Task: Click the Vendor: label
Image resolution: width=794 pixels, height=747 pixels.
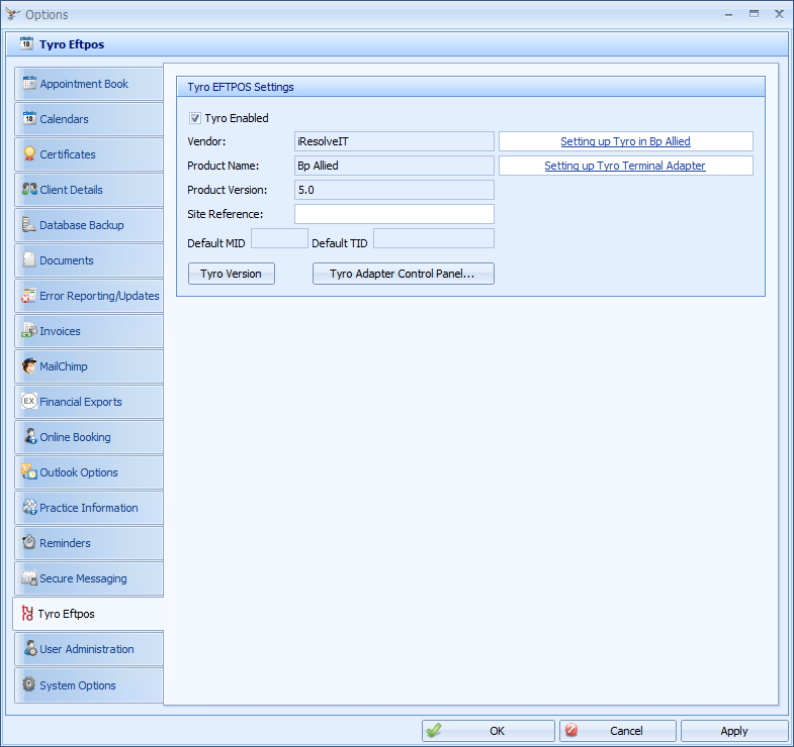Action: (x=207, y=141)
